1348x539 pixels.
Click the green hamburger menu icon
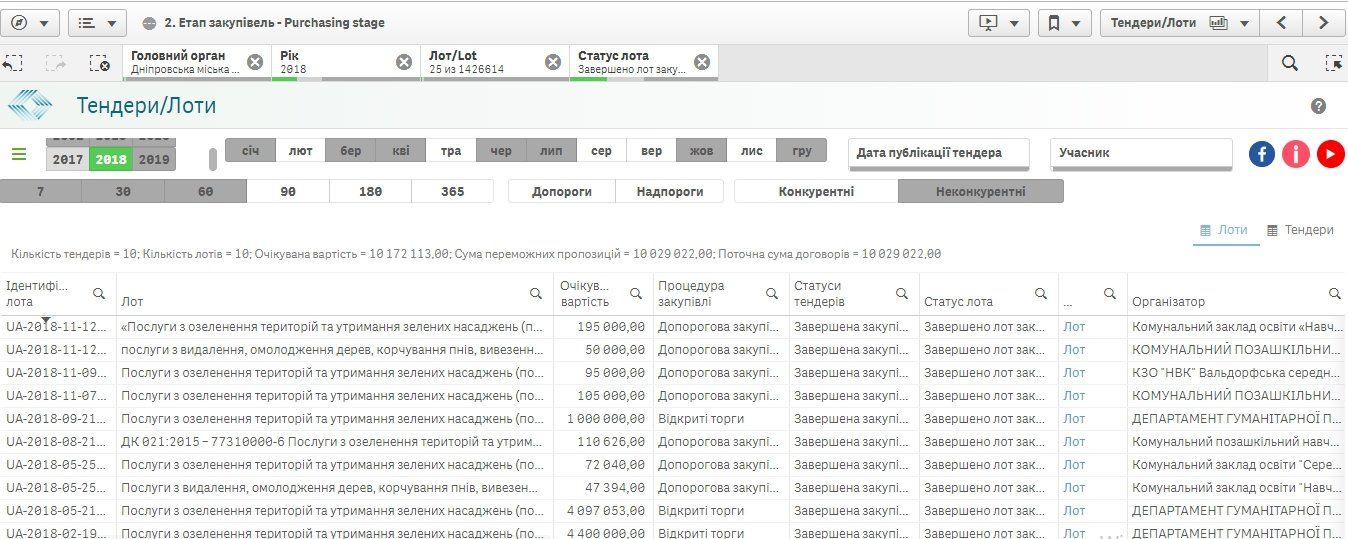coord(19,154)
